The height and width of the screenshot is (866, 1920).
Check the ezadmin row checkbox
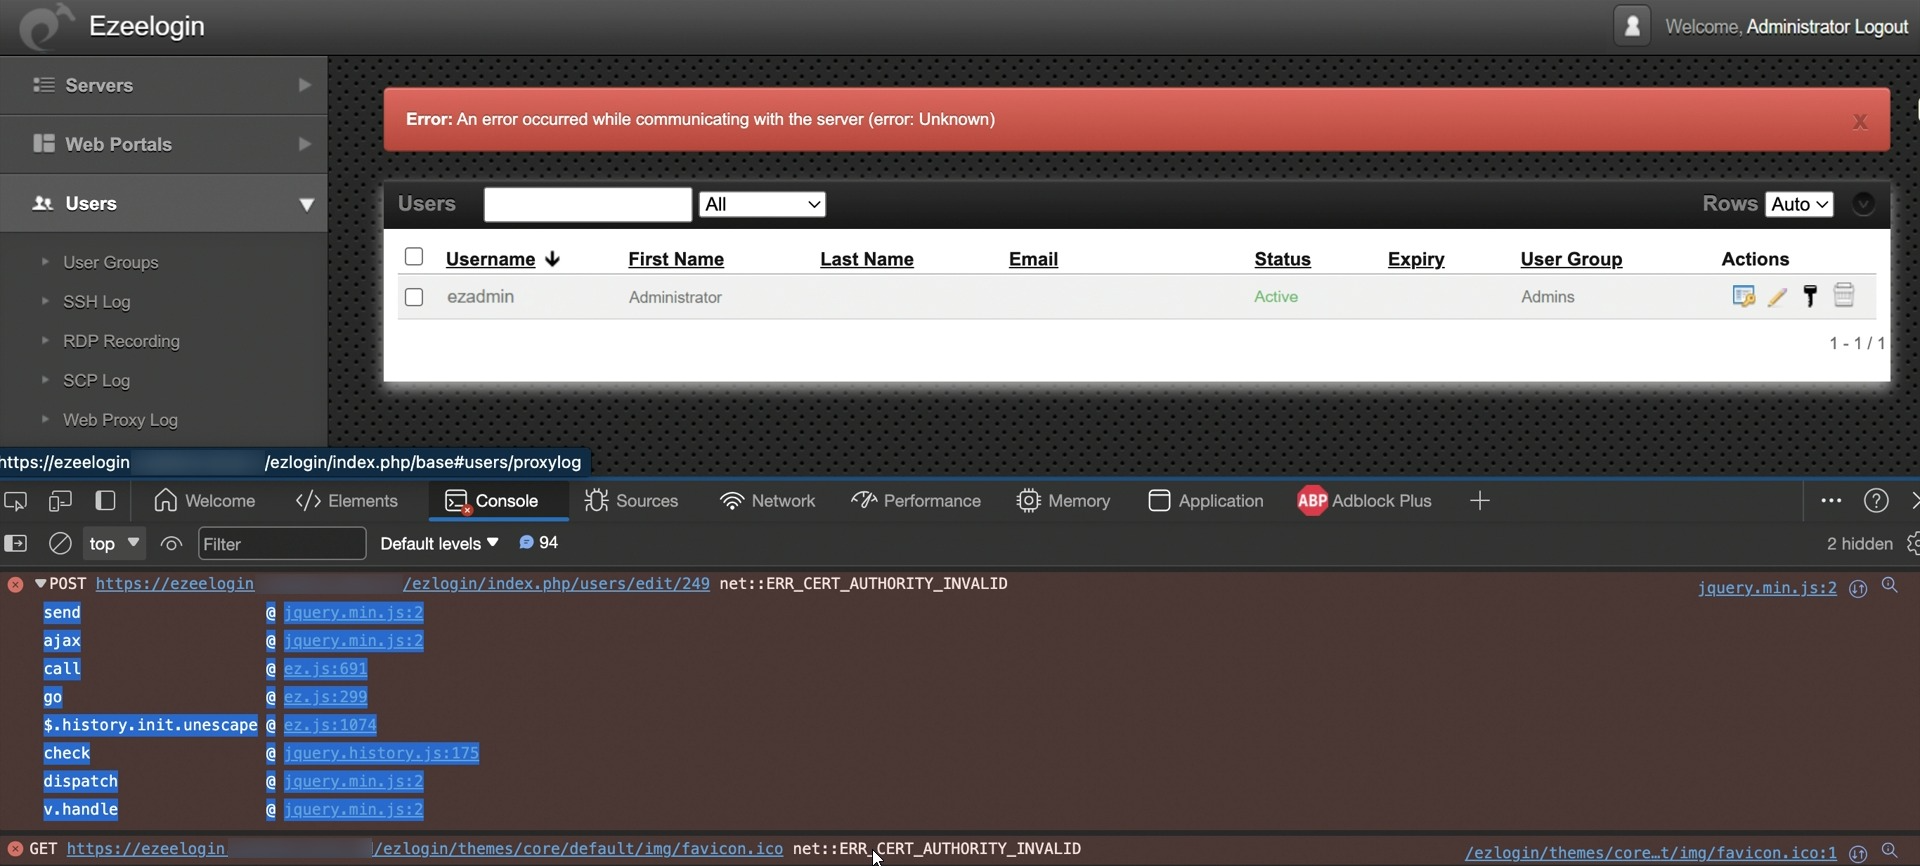pos(414,297)
